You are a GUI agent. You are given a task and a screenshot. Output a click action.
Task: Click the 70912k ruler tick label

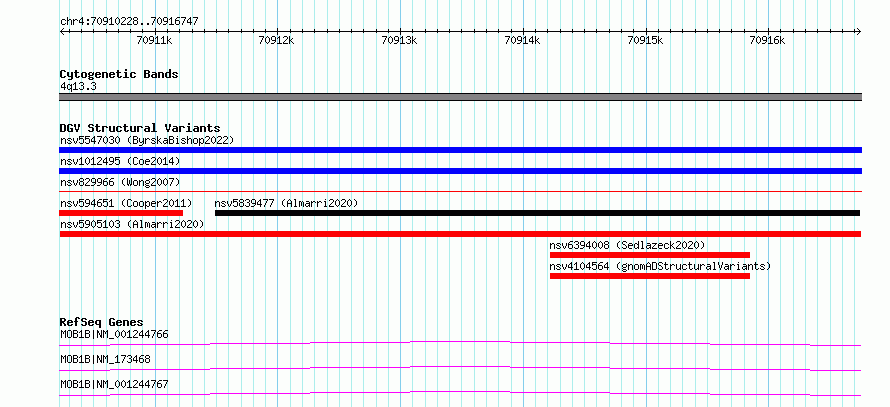(276, 41)
